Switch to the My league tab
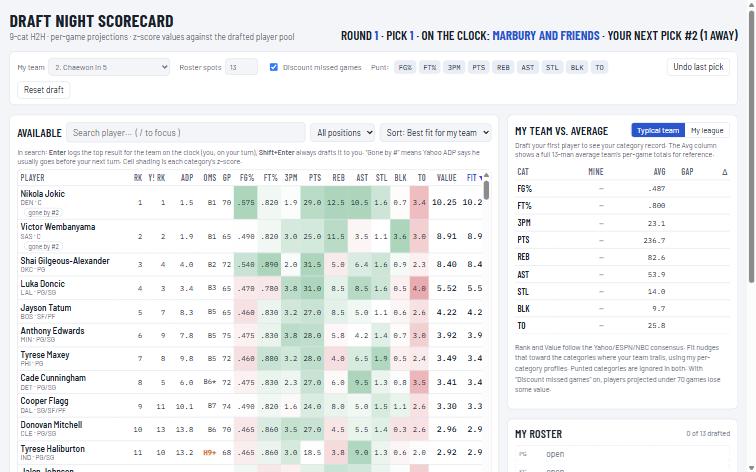Viewport: 756px width, 472px height. pos(707,130)
